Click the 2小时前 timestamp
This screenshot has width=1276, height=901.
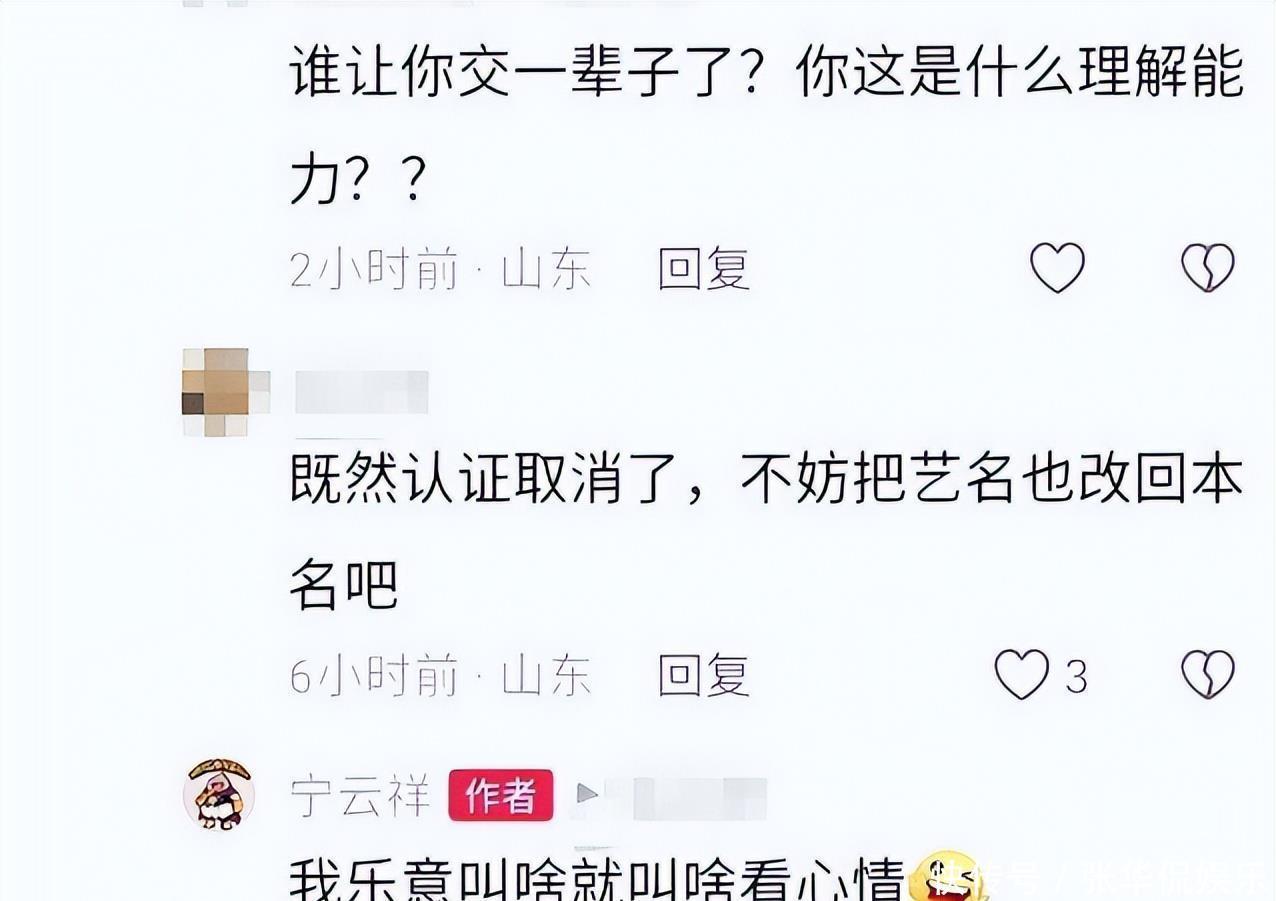(x=374, y=269)
